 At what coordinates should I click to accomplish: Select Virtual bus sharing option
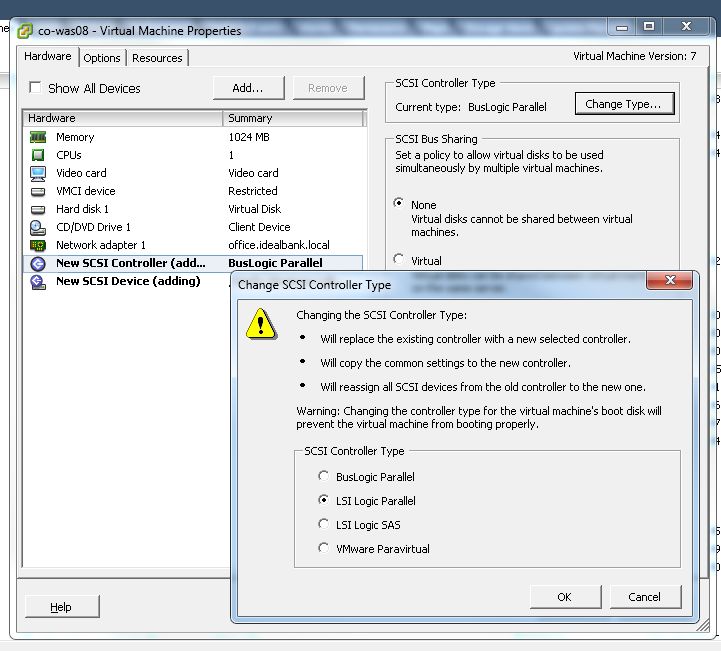399,259
